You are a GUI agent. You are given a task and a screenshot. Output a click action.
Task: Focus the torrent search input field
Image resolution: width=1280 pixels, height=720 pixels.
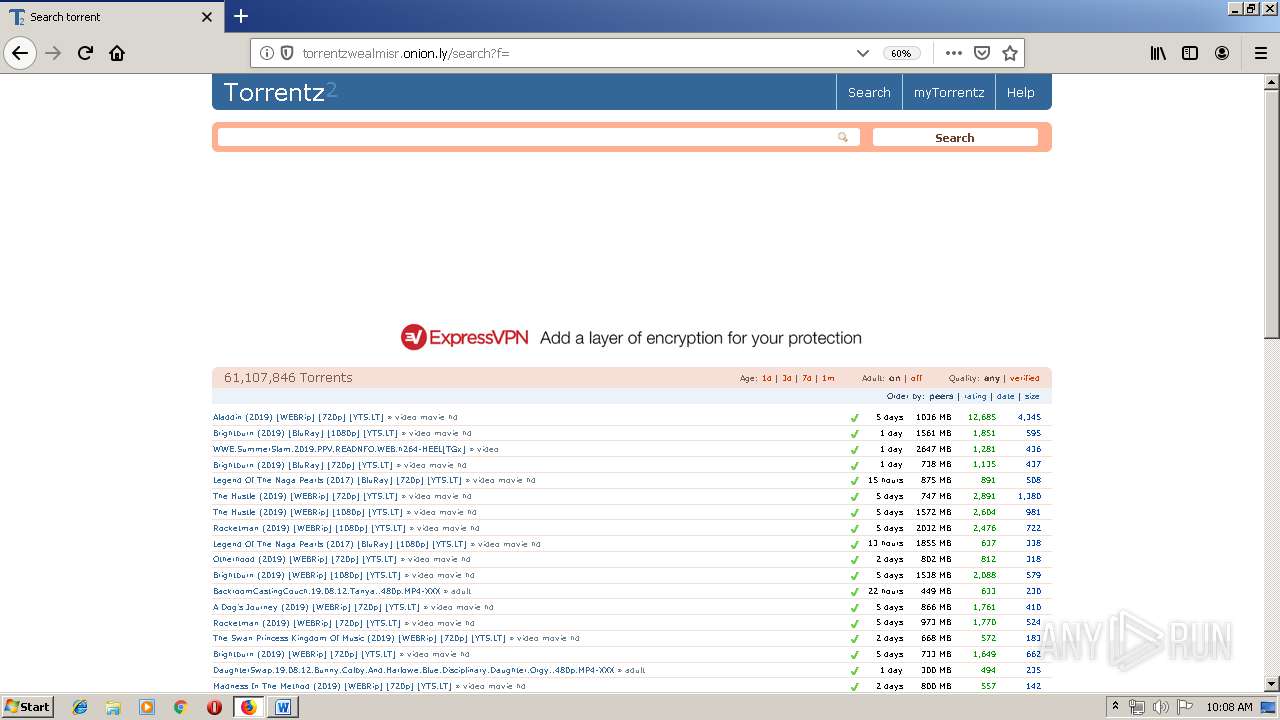point(538,137)
